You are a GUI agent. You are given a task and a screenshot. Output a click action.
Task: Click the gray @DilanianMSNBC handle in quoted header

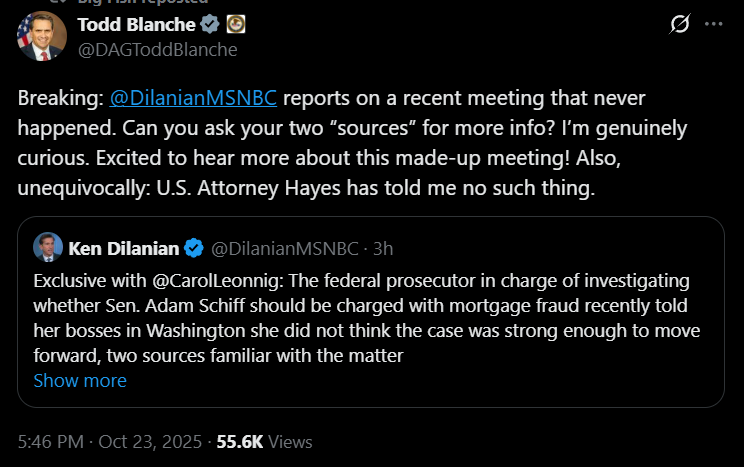click(284, 246)
